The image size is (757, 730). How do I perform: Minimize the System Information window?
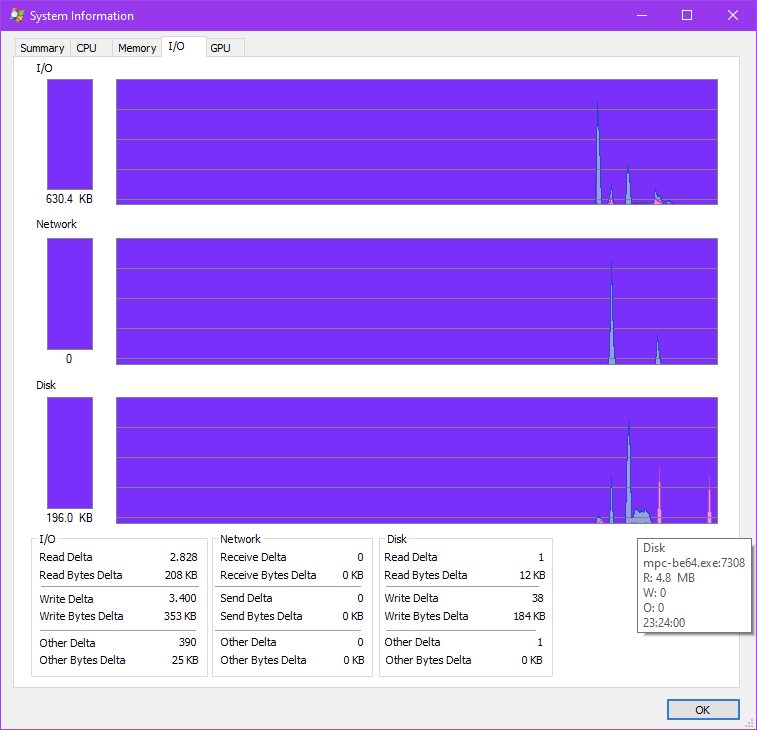[642, 15]
